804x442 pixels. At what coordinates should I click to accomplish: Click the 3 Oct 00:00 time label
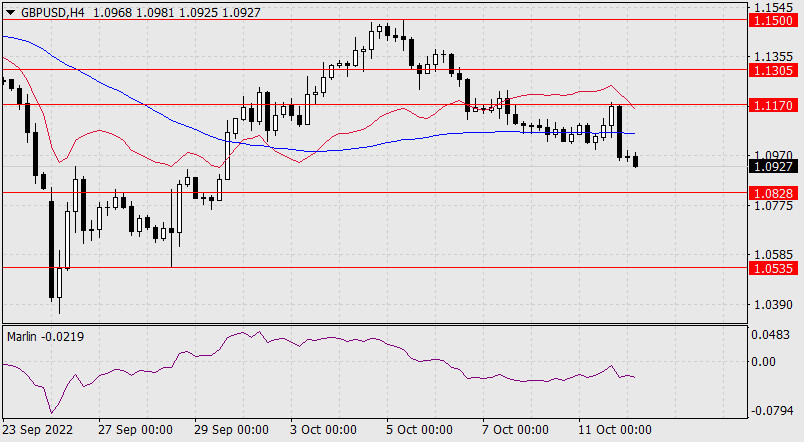324,430
